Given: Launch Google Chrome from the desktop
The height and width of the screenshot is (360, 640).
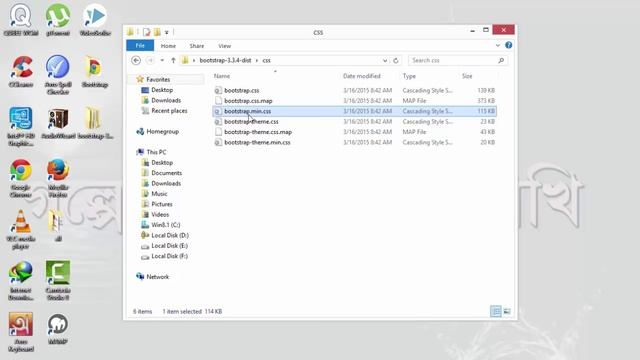Looking at the screenshot, I should click(21, 178).
